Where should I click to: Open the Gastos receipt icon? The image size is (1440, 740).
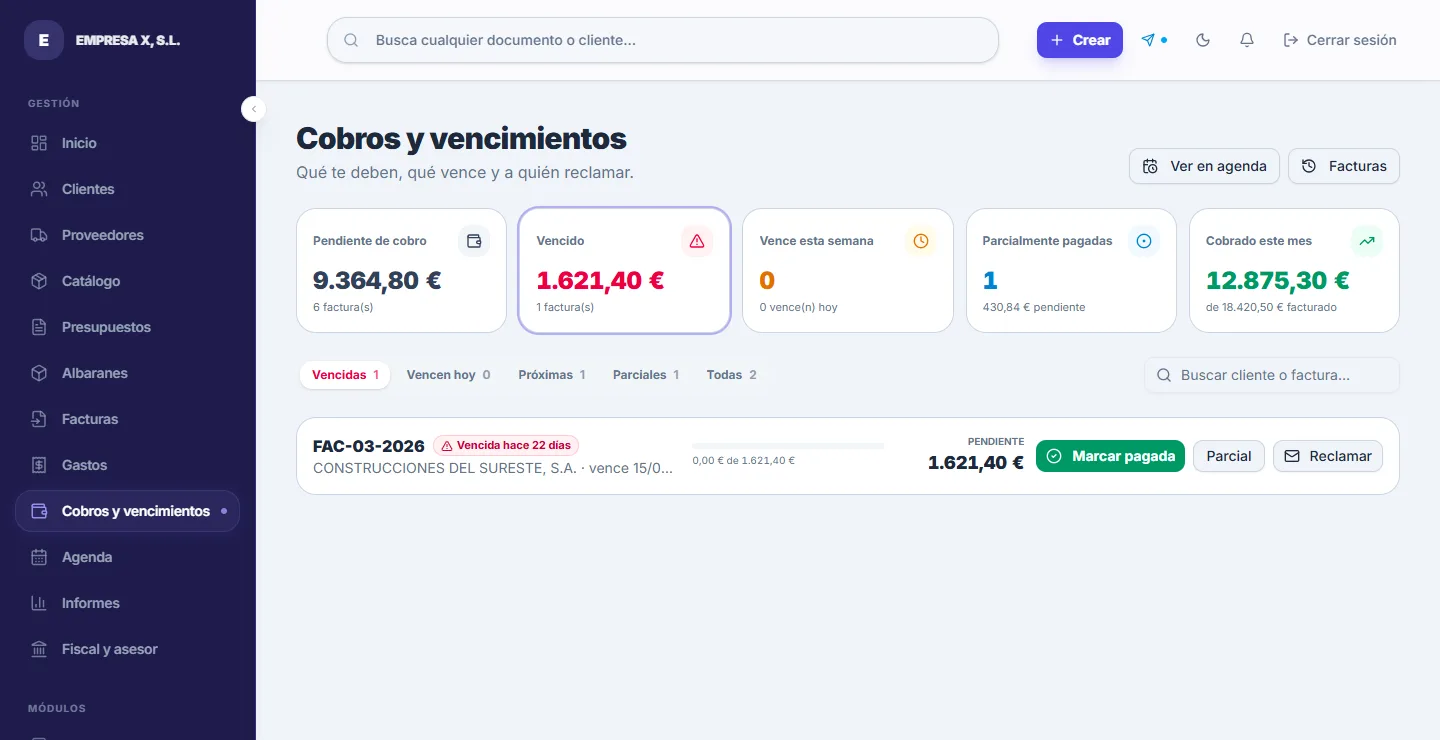[39, 465]
